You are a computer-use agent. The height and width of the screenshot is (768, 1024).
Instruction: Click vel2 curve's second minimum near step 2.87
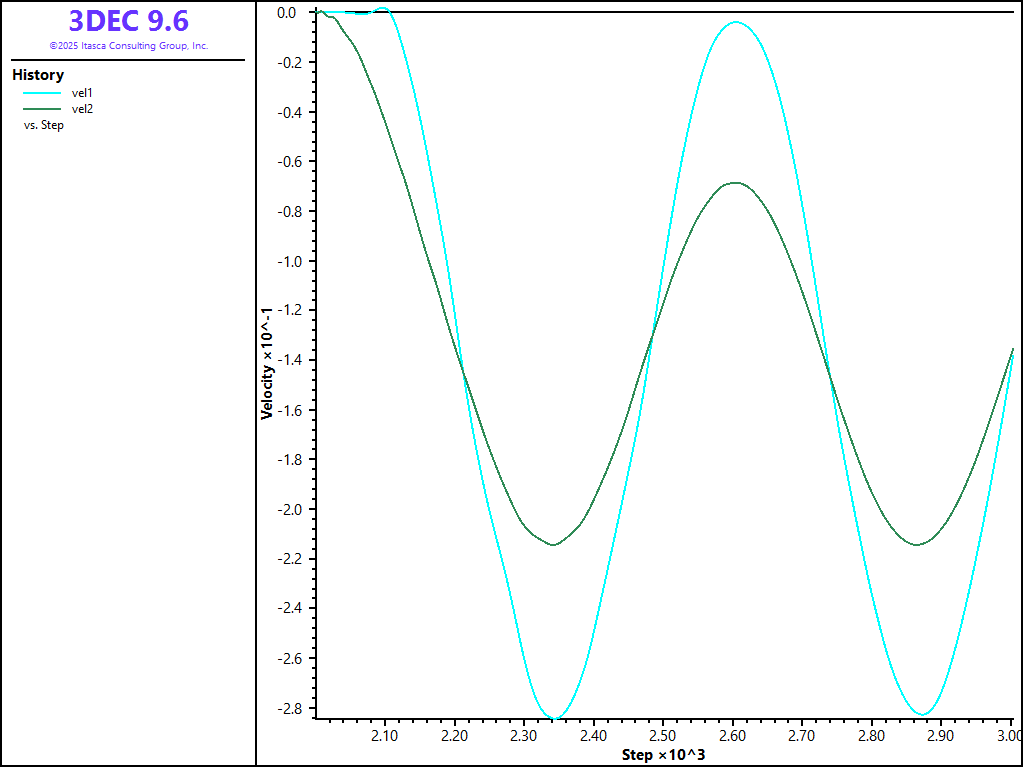tap(917, 545)
